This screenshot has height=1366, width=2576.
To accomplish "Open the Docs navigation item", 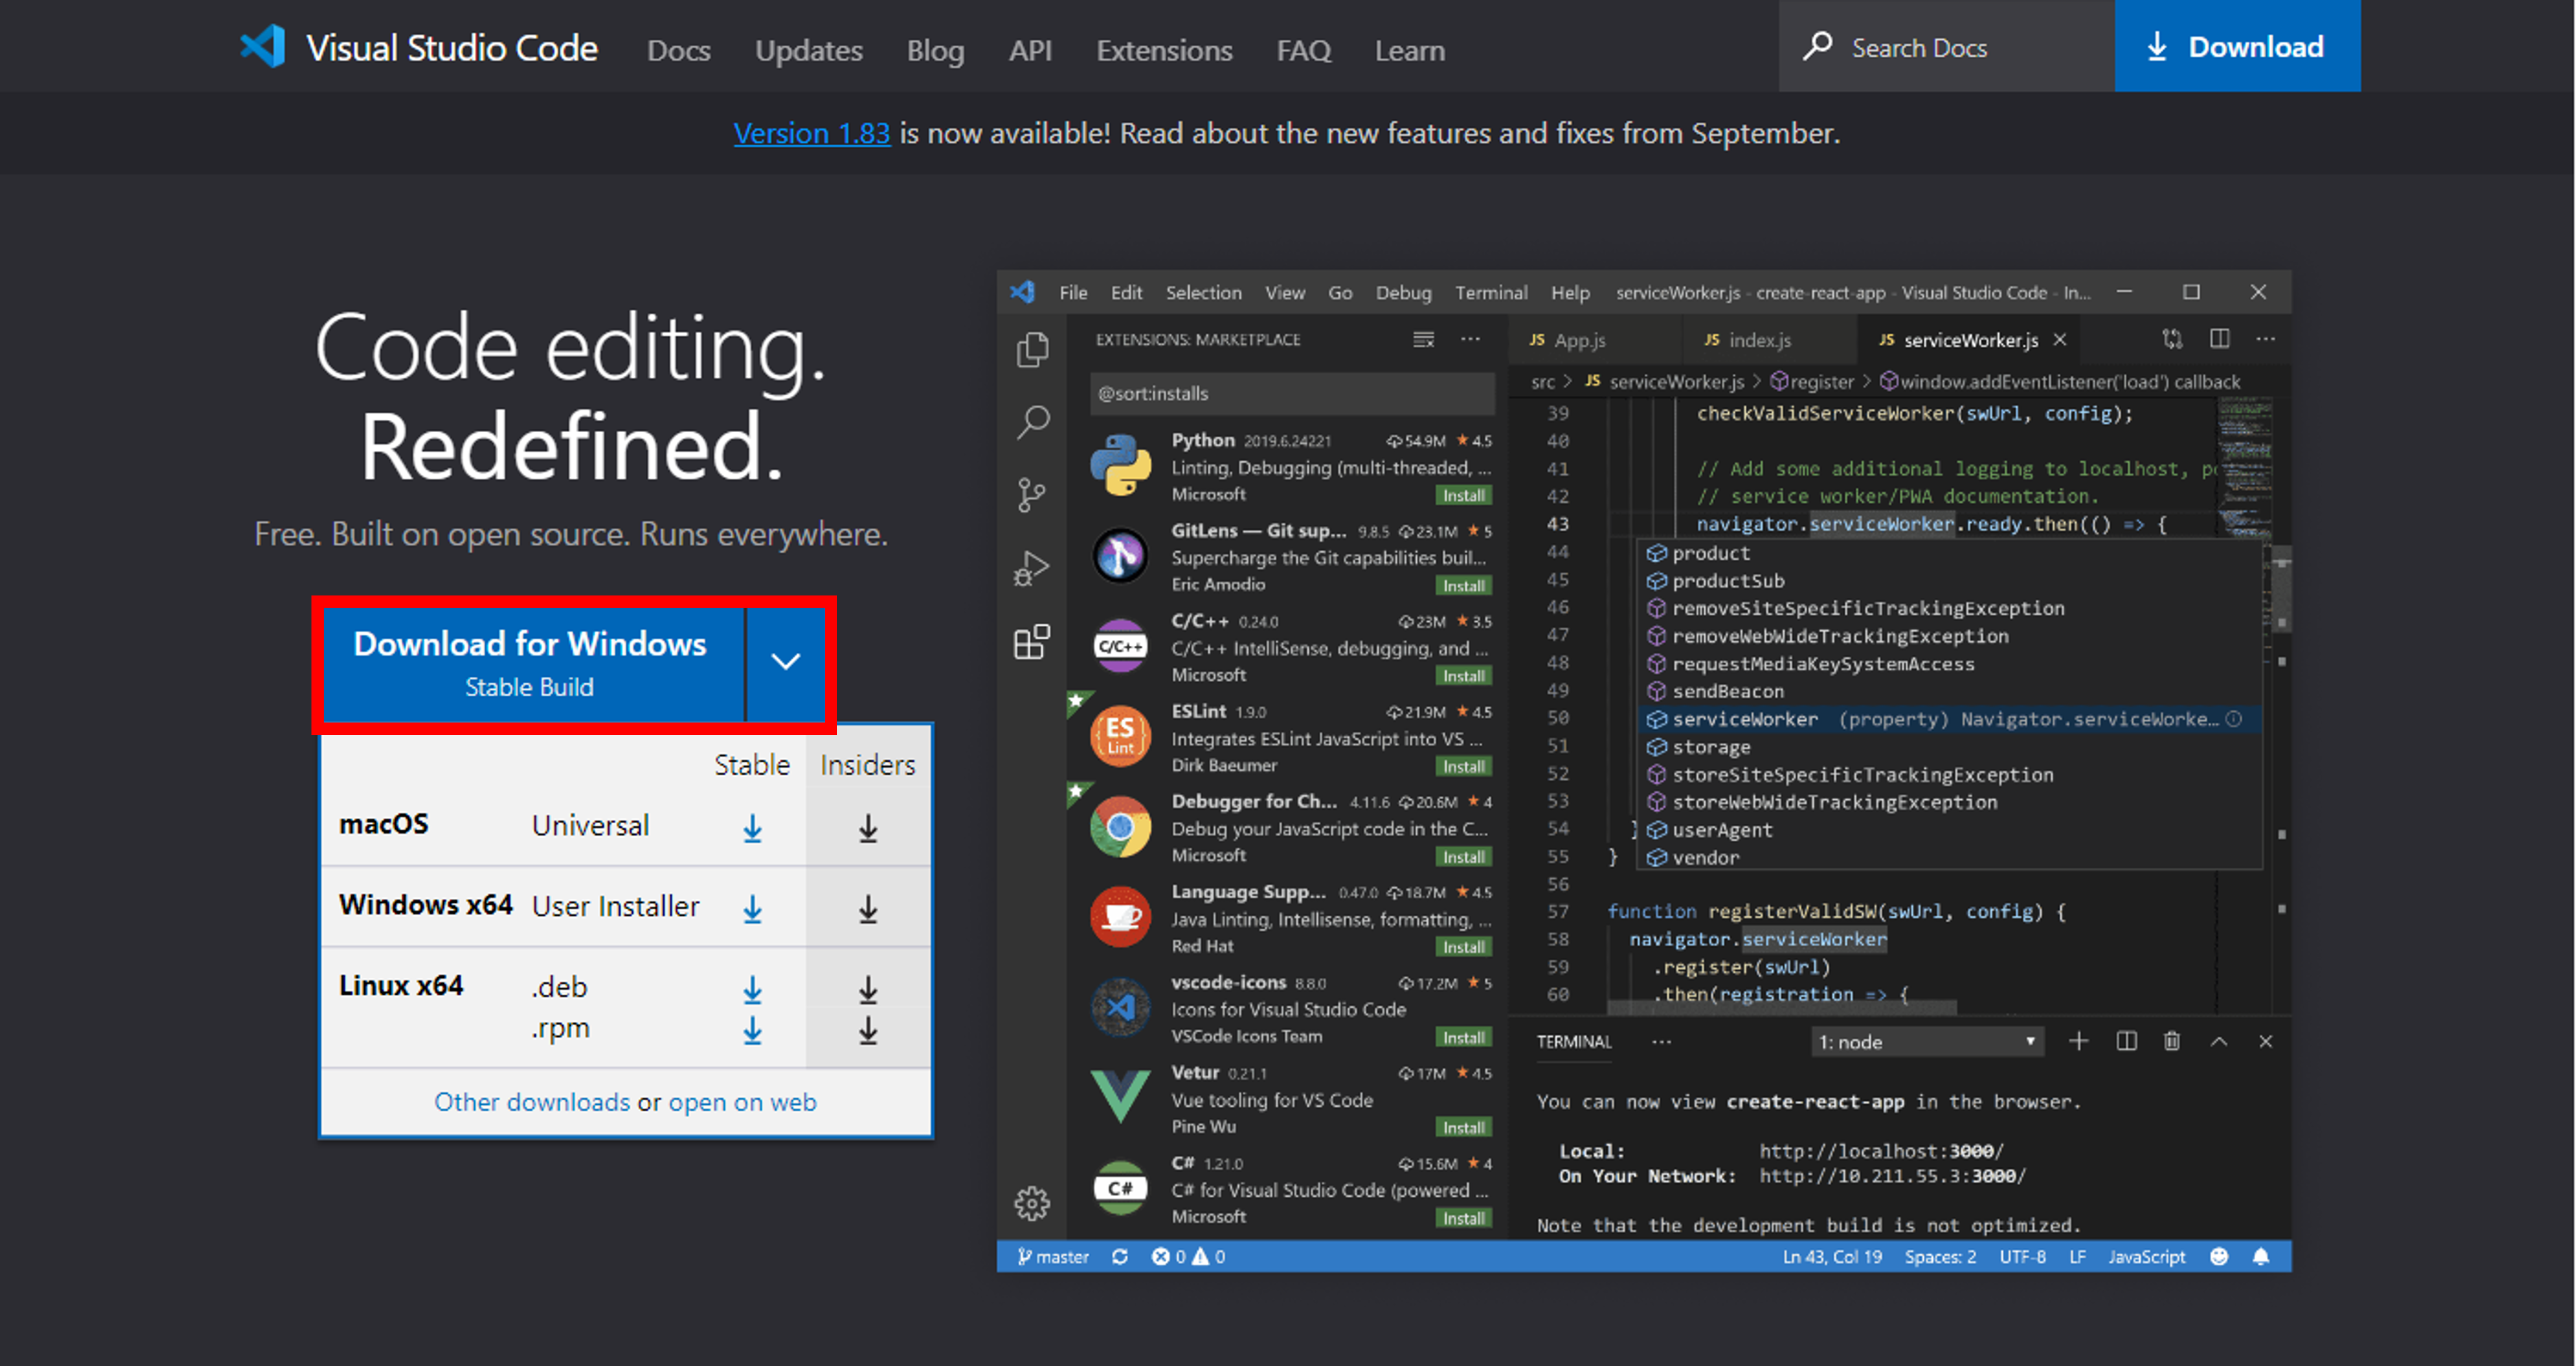I will coord(678,50).
